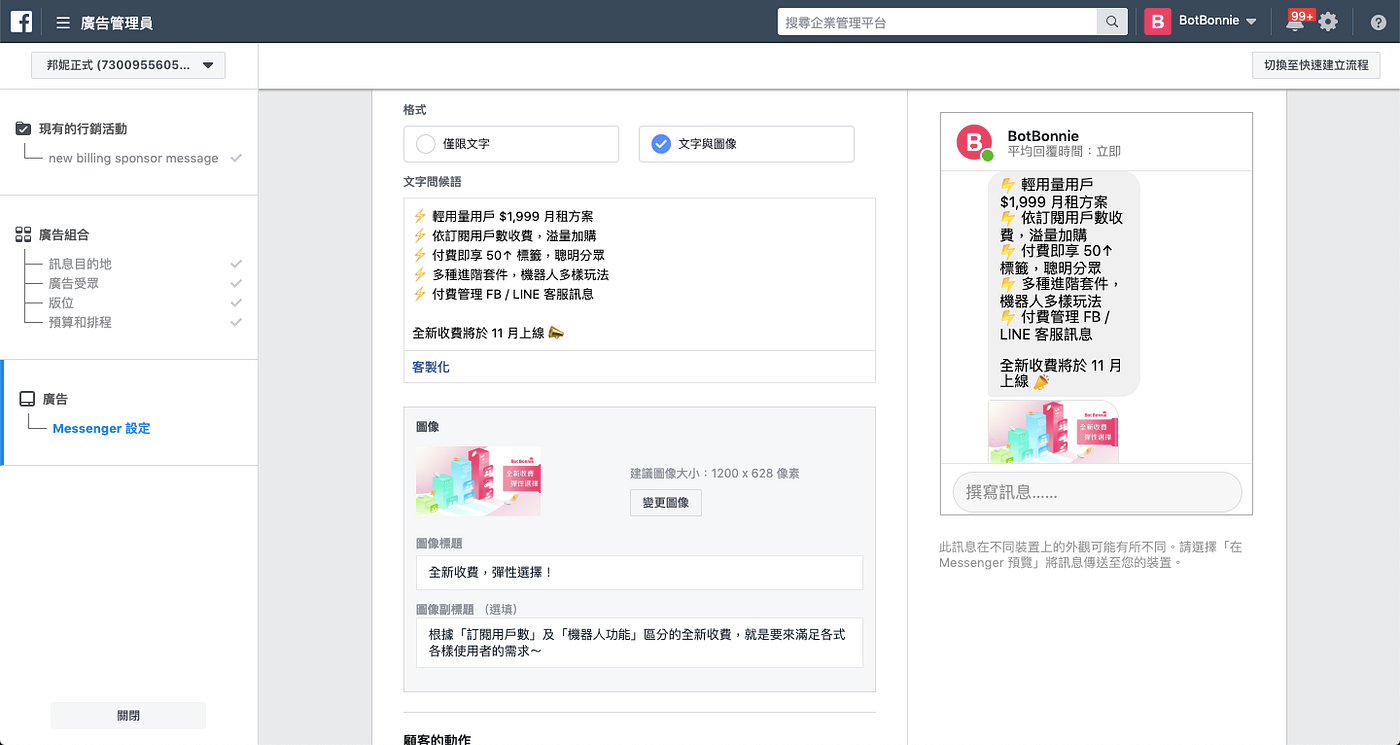Click checkmark next to new billing sponsor message
1400x745 pixels.
click(236, 158)
